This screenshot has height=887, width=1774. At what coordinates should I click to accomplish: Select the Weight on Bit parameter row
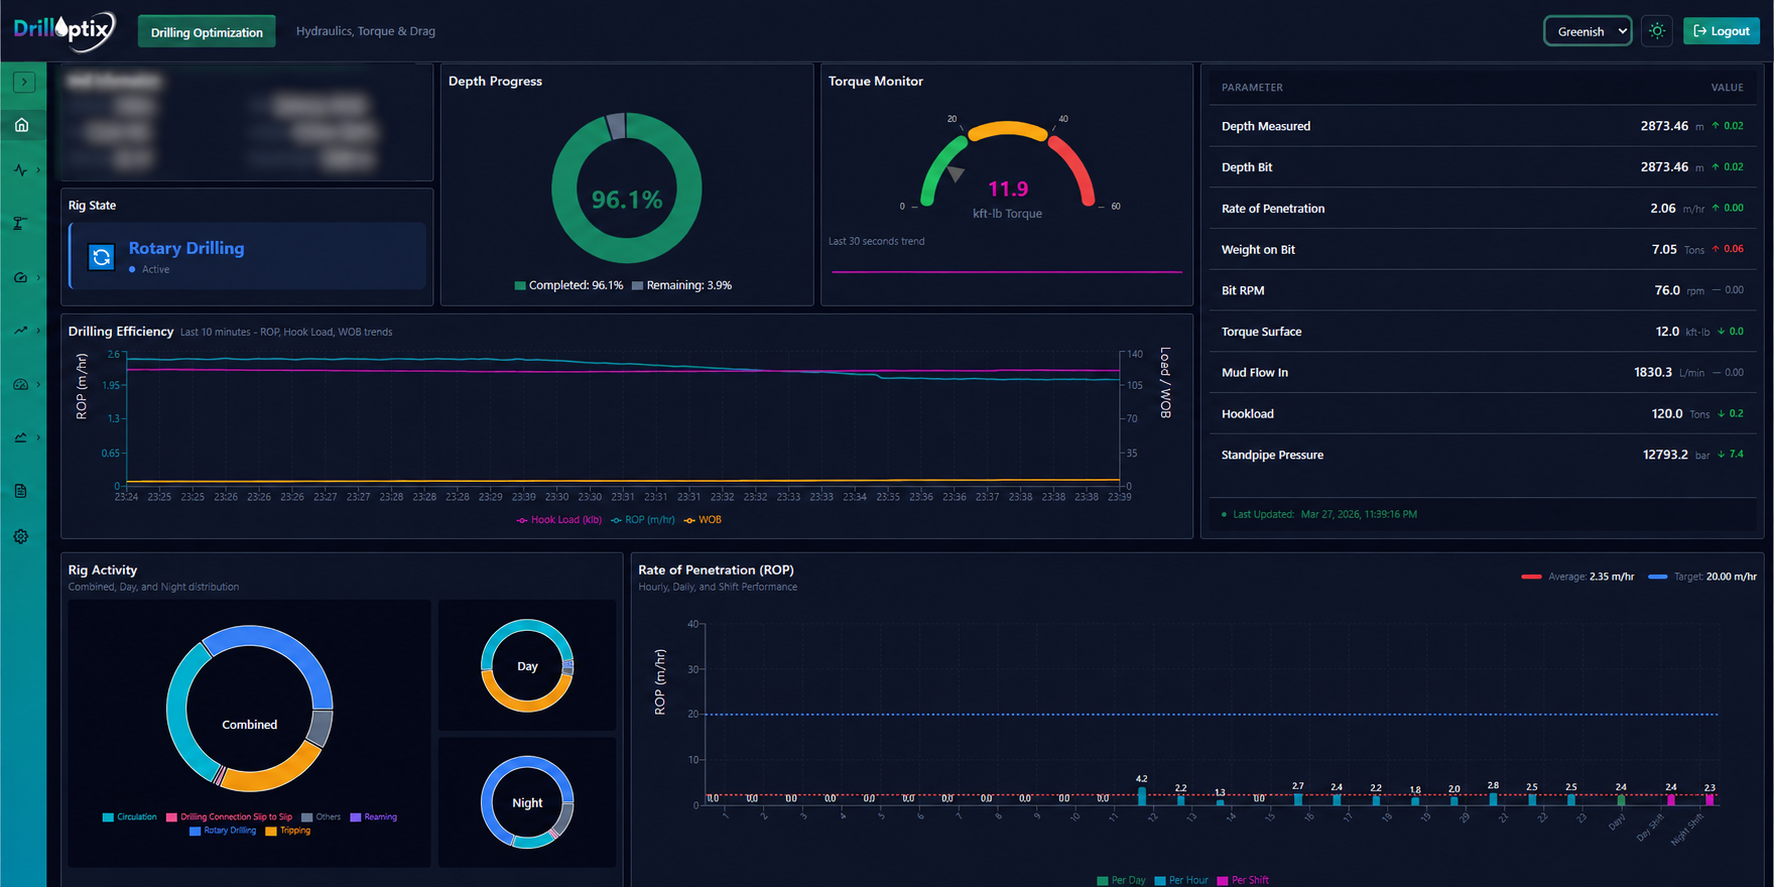[x=1482, y=249]
